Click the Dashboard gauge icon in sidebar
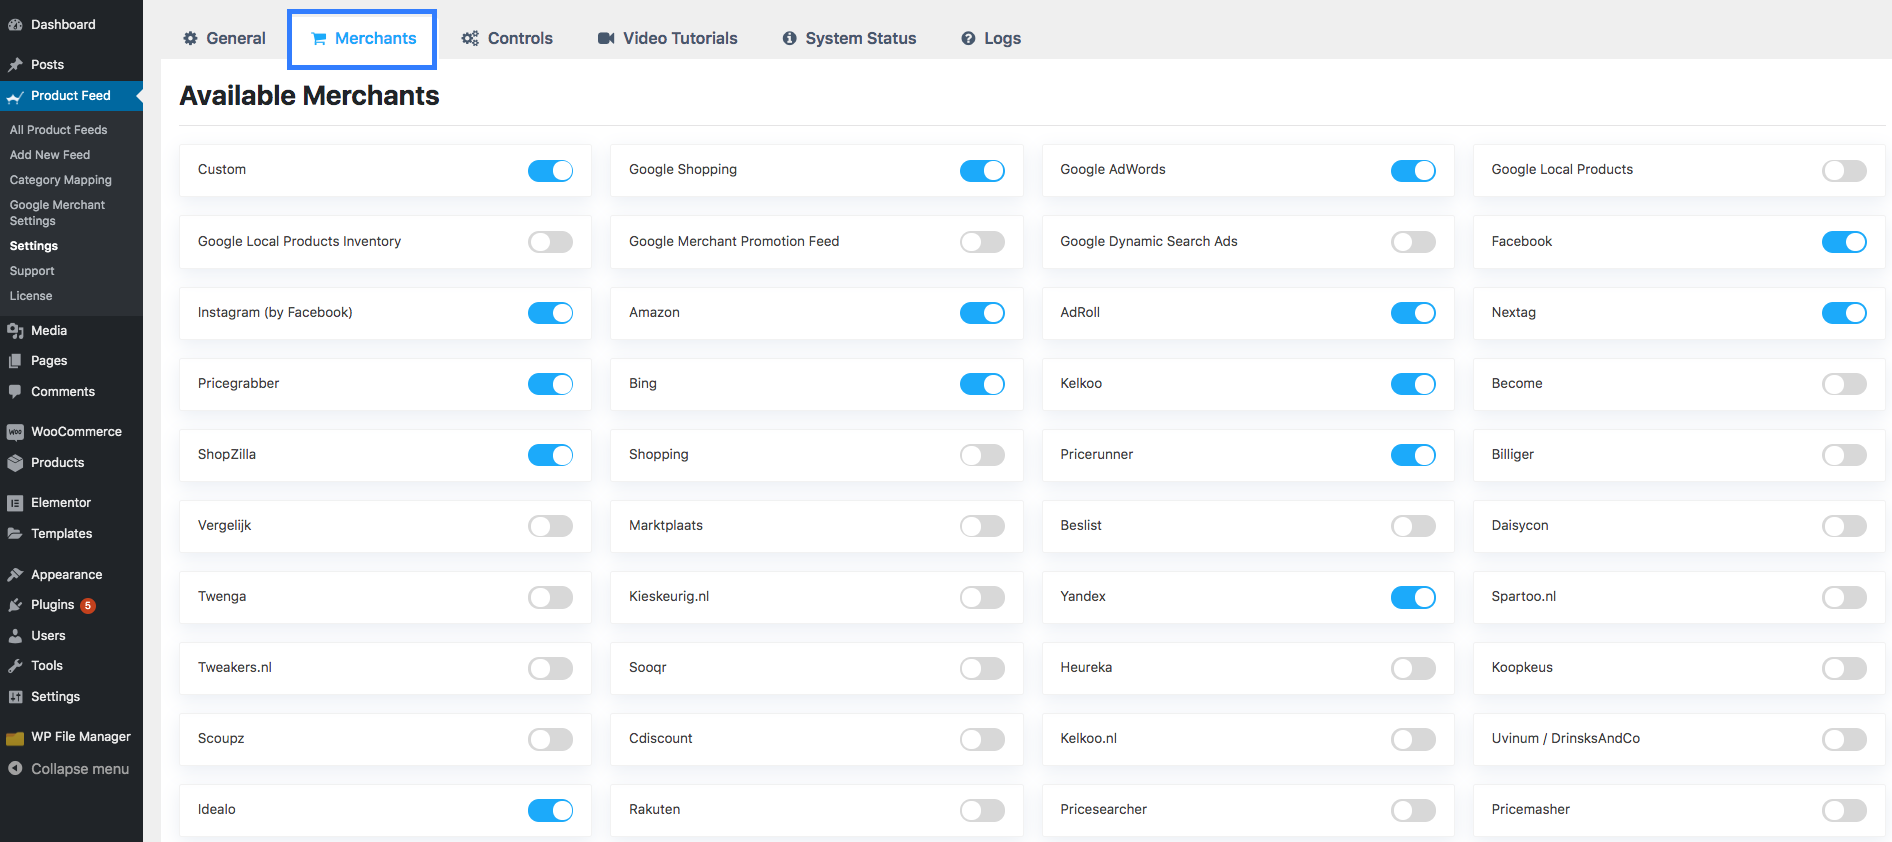Image resolution: width=1892 pixels, height=842 pixels. pyautogui.click(x=15, y=25)
